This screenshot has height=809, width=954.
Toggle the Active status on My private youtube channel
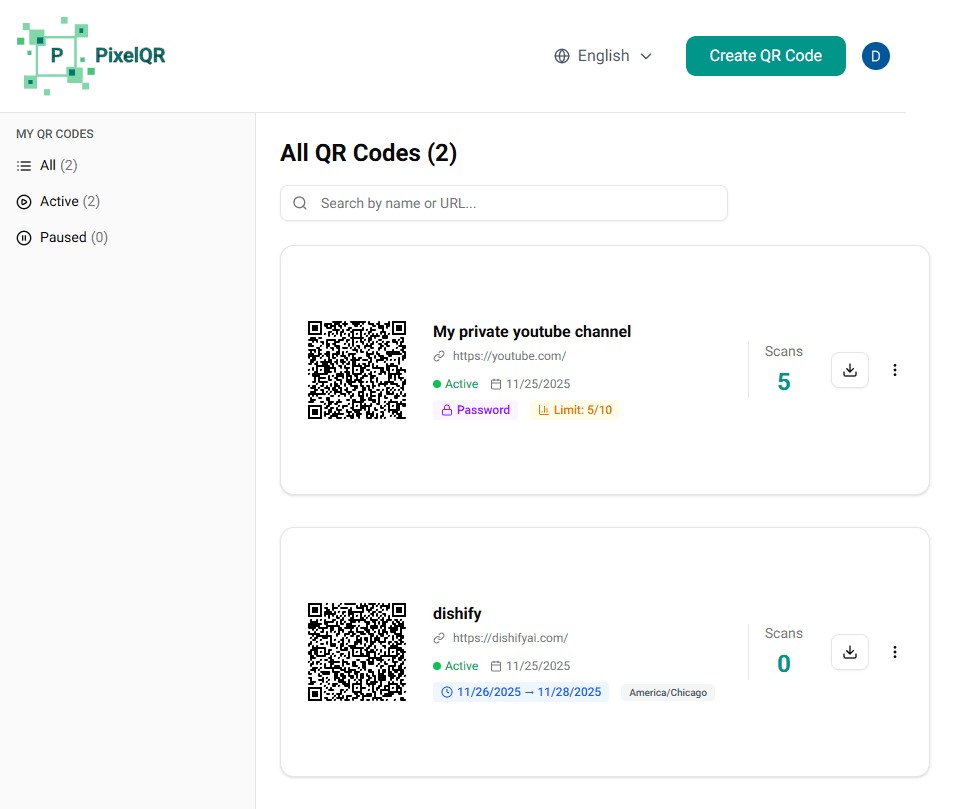[455, 383]
